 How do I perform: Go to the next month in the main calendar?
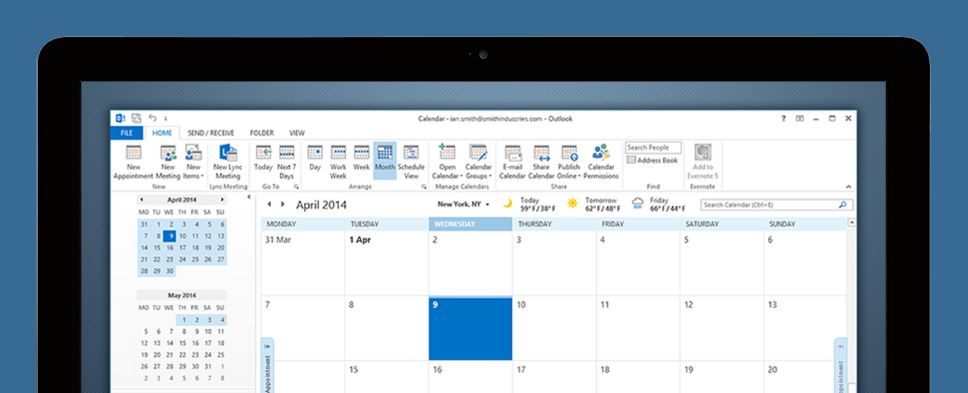tap(283, 204)
